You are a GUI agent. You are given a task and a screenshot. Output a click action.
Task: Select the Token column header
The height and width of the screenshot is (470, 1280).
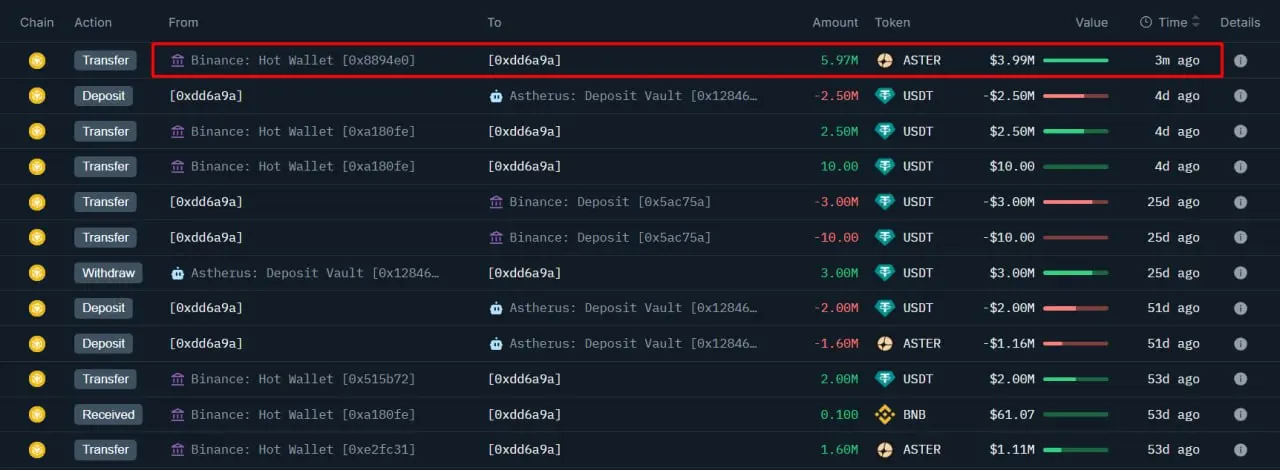892,22
